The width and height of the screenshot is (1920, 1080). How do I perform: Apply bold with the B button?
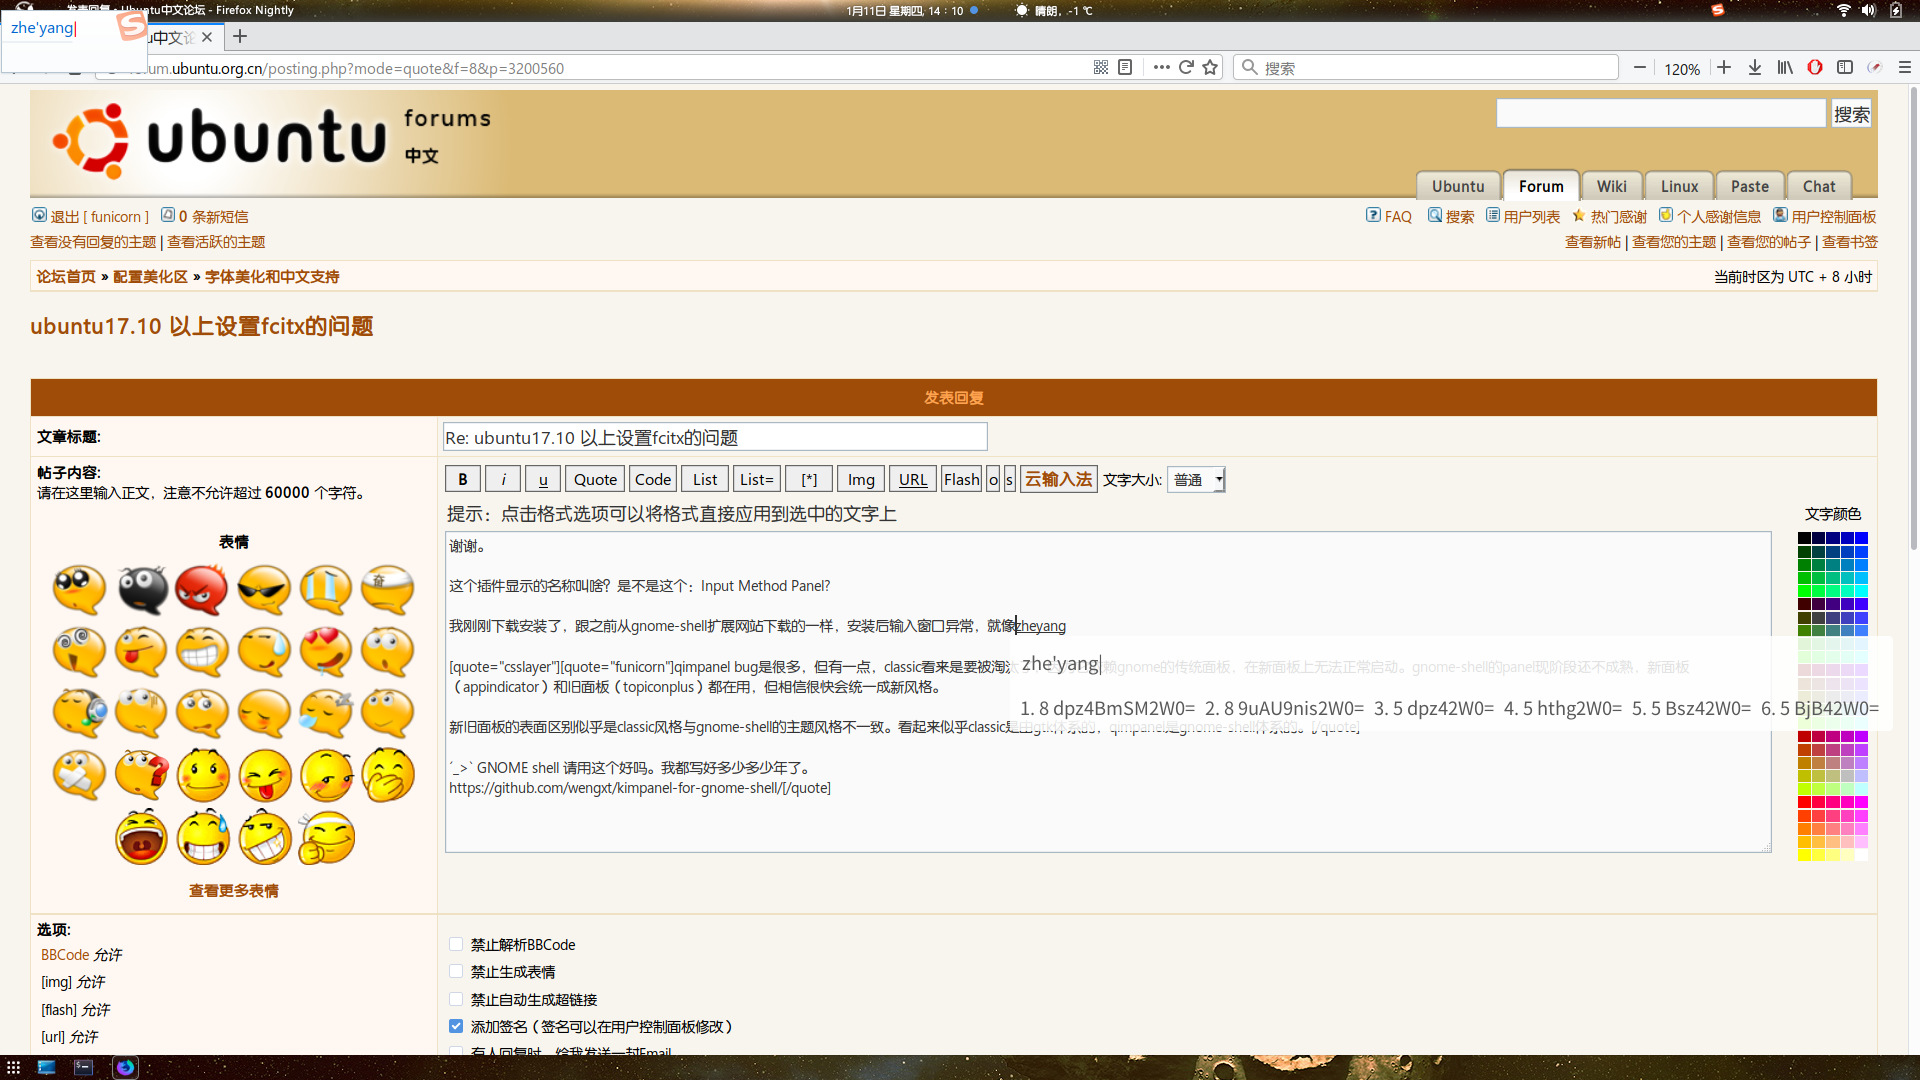(x=463, y=479)
